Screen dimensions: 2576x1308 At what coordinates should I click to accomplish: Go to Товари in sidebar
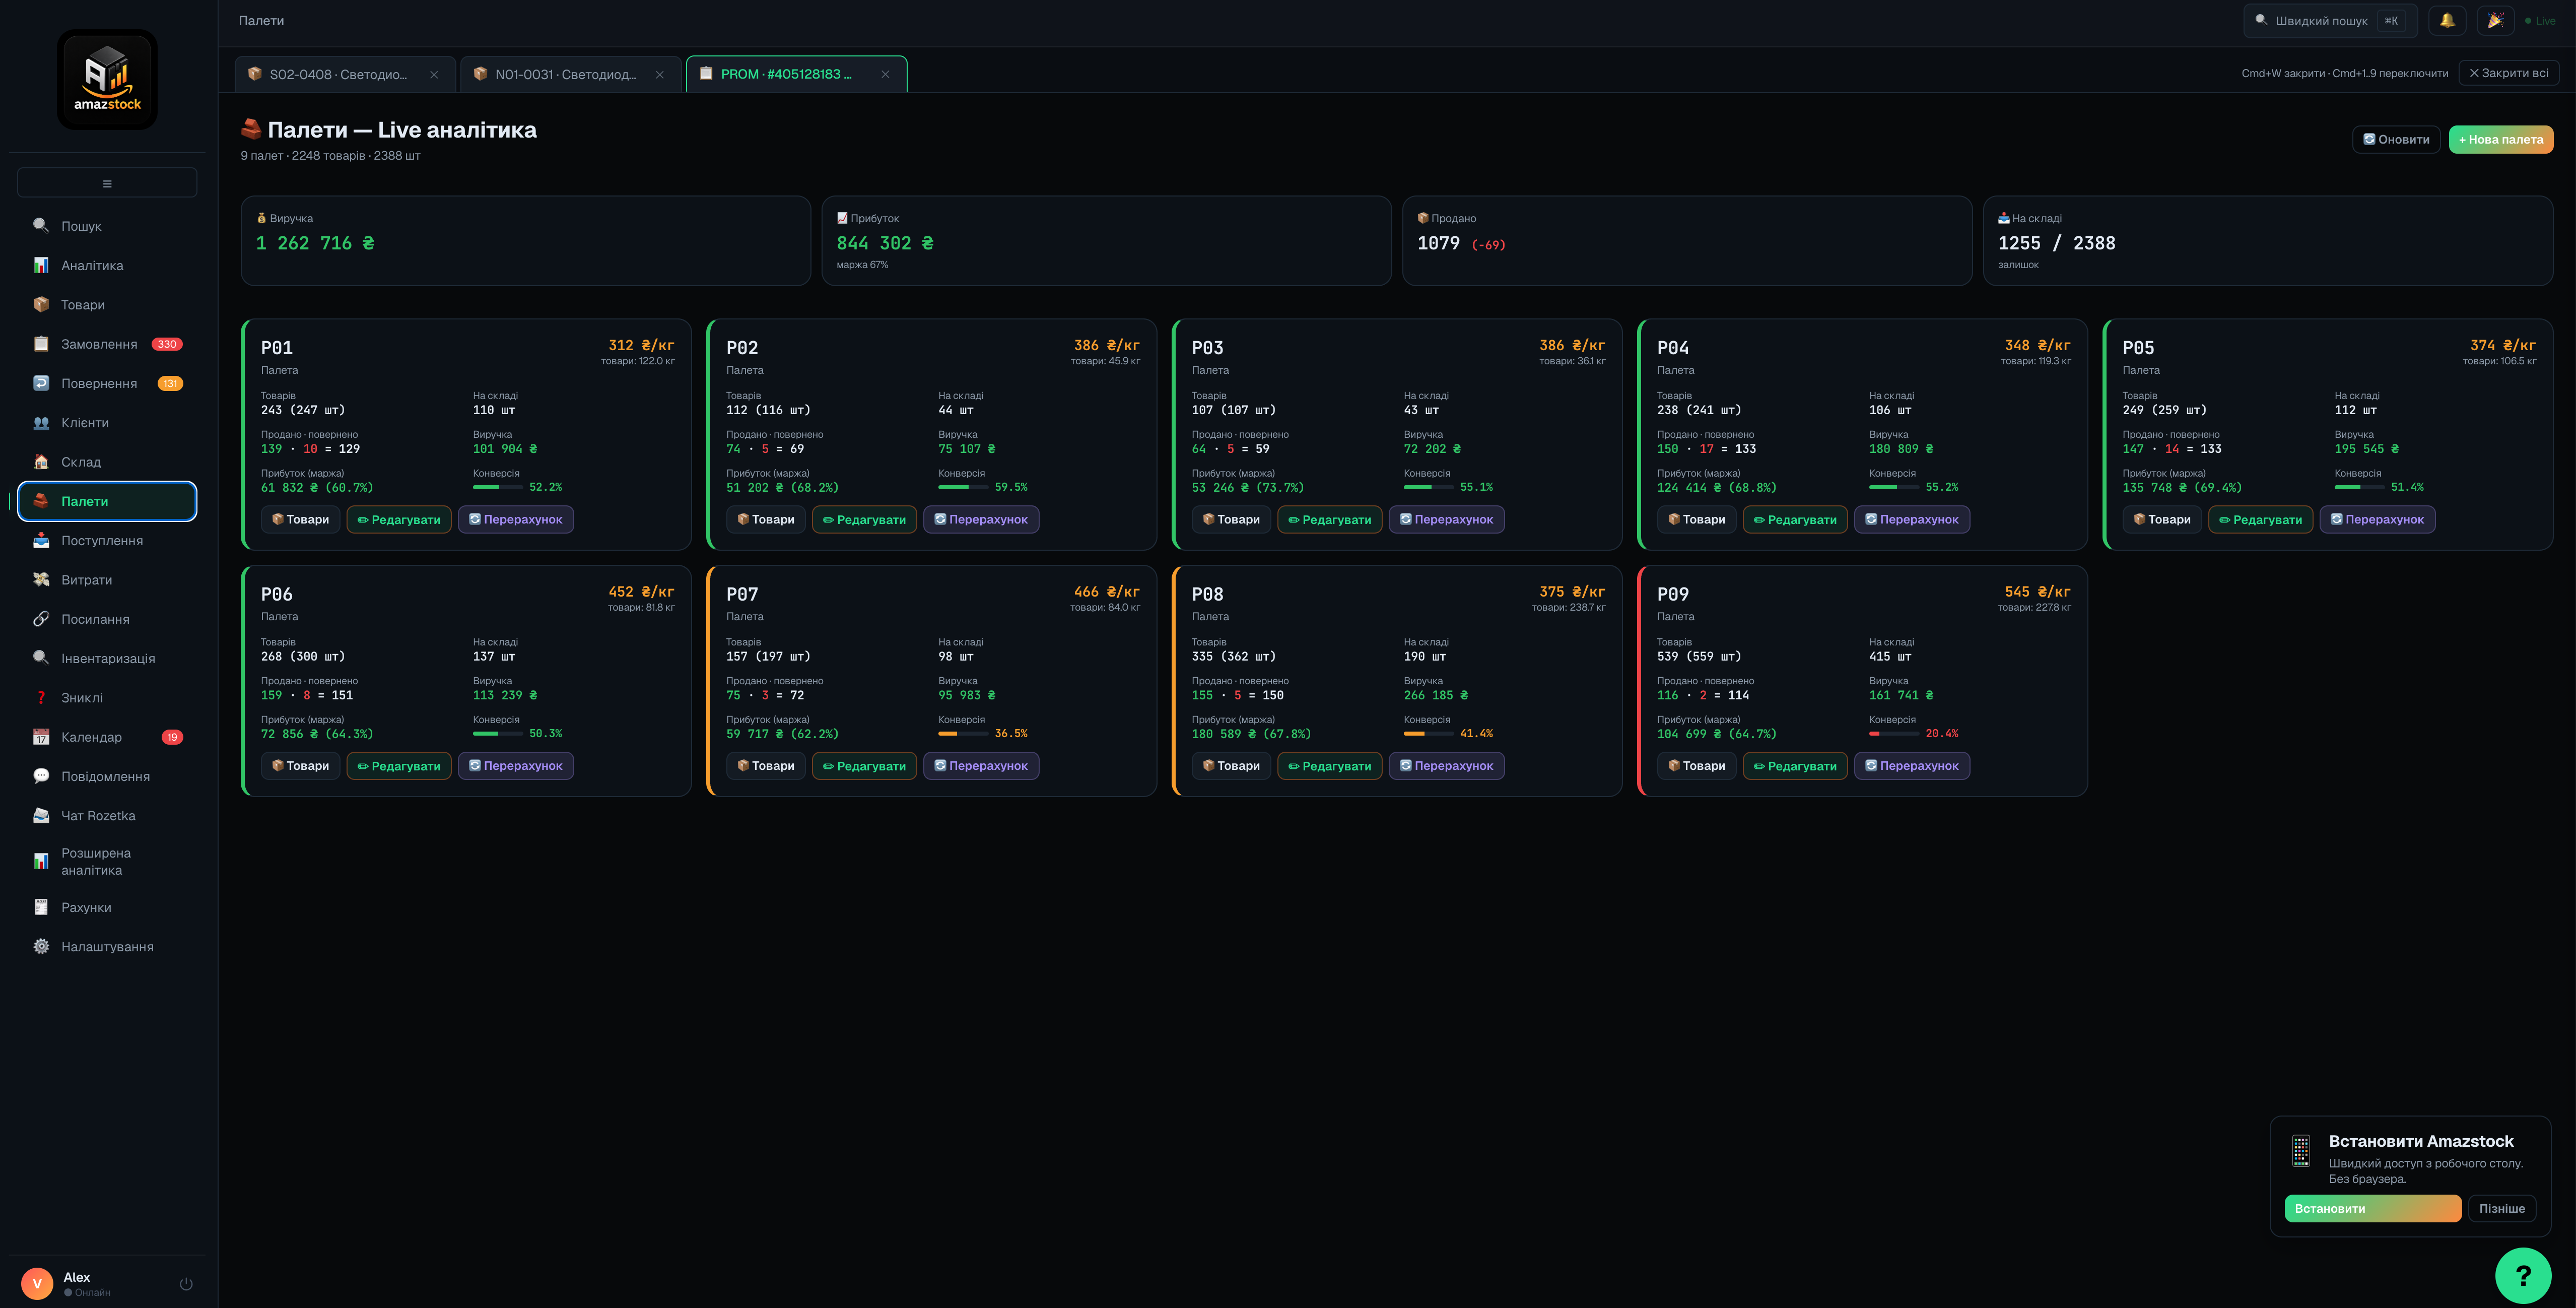107,305
